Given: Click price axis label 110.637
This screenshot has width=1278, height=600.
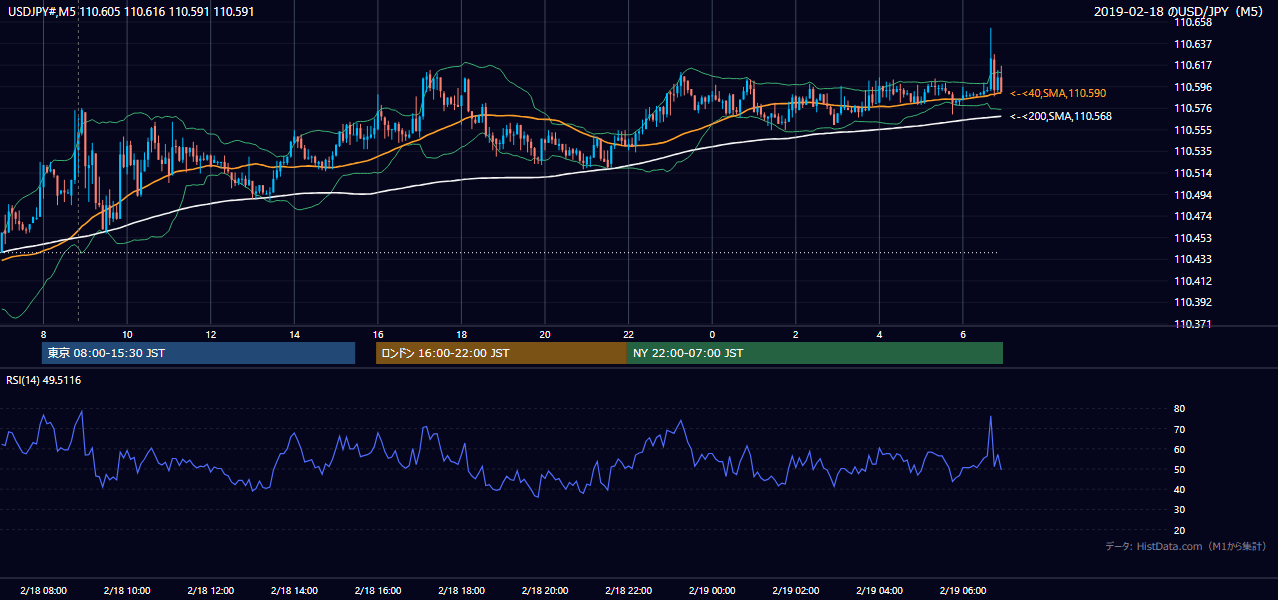Looking at the screenshot, I should pyautogui.click(x=1192, y=44).
